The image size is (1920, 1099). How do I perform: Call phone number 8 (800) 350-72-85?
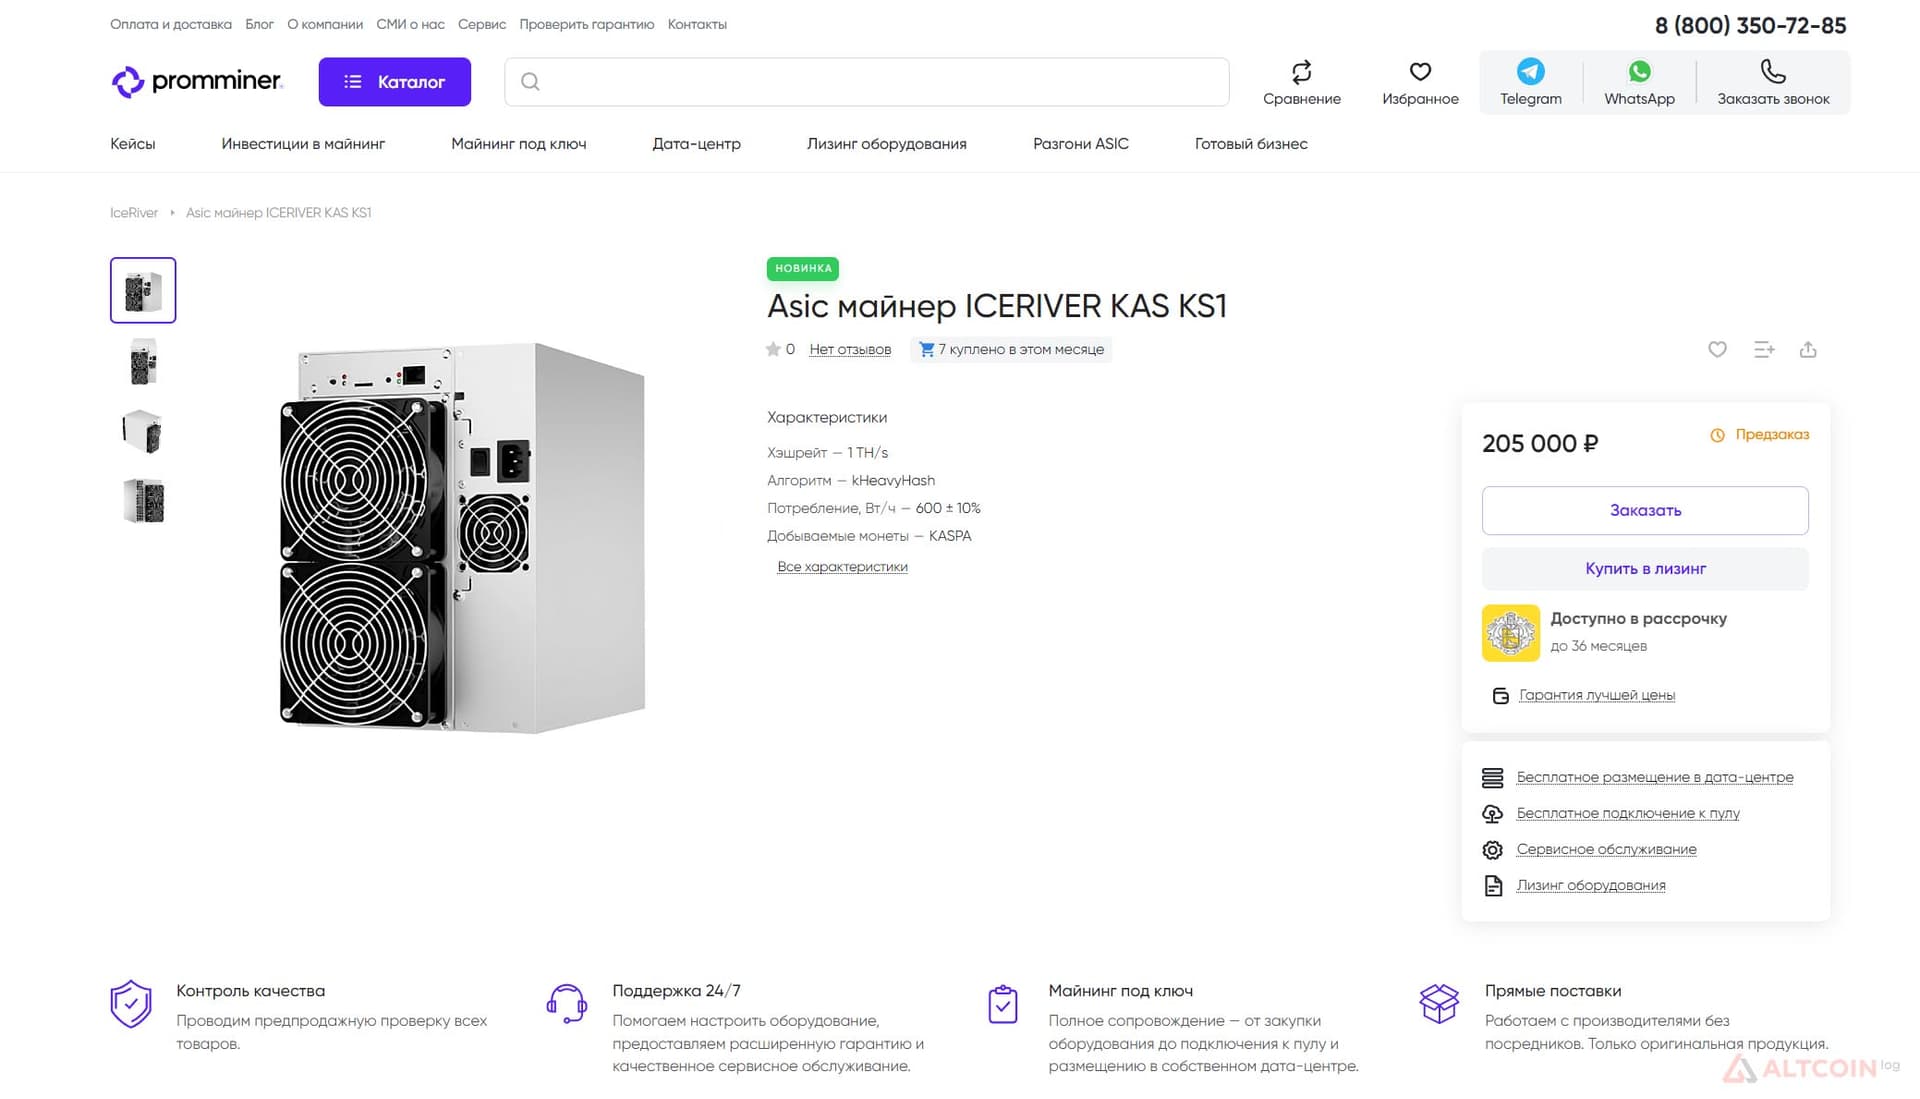pos(1750,25)
